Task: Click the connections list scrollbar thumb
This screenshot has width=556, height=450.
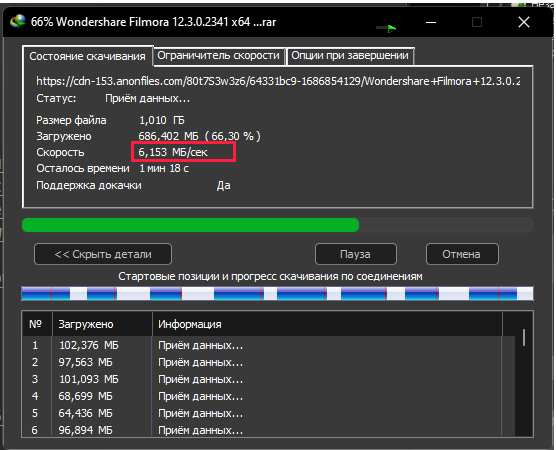Action: point(524,337)
